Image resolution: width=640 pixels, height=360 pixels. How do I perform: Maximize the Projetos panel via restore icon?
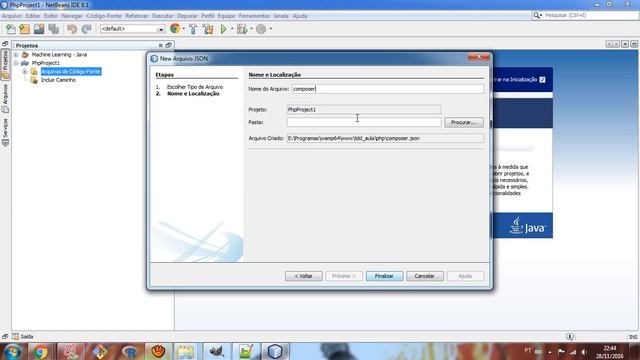169,45
